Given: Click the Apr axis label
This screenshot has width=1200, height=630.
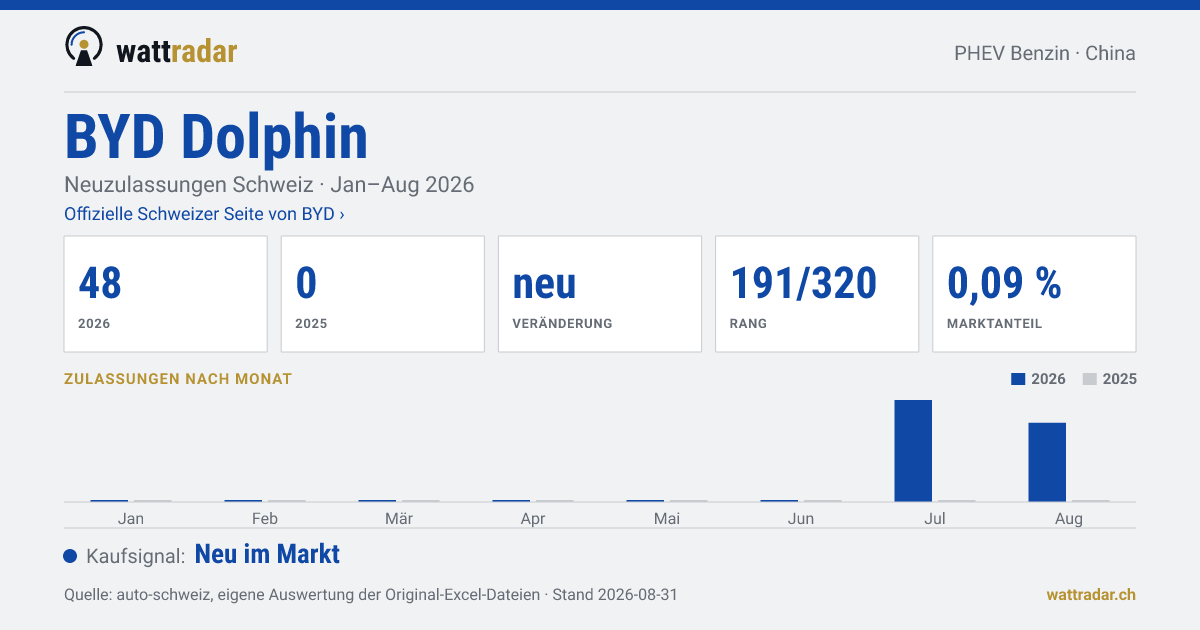Looking at the screenshot, I should point(533,518).
